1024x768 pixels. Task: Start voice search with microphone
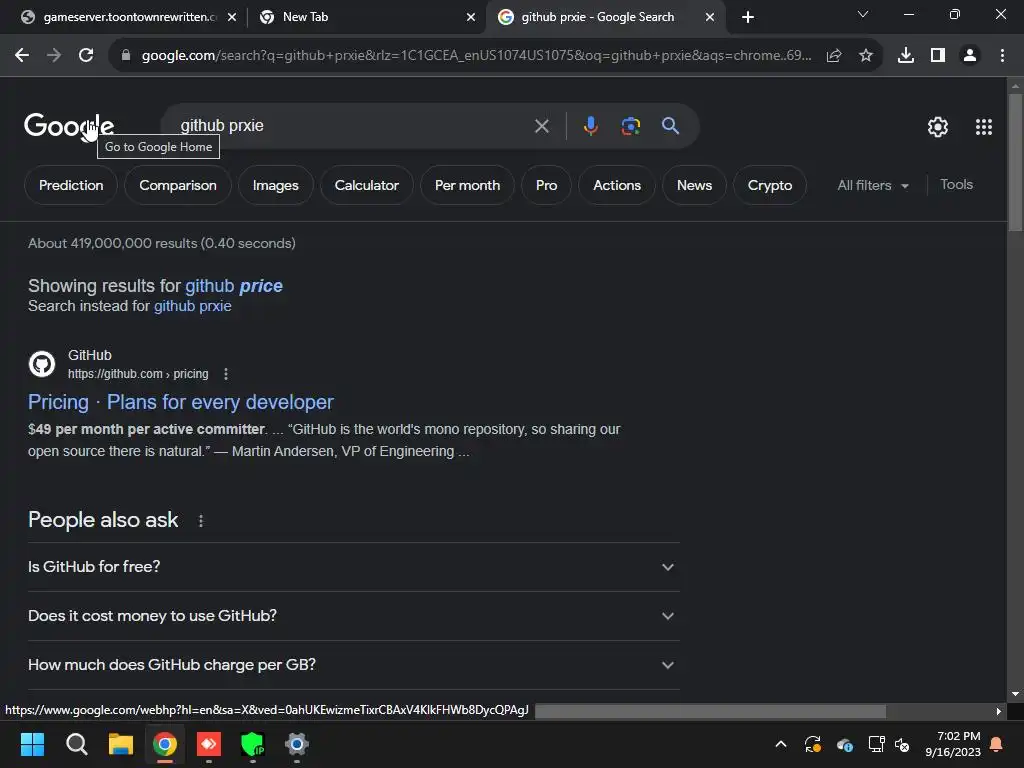tap(590, 126)
